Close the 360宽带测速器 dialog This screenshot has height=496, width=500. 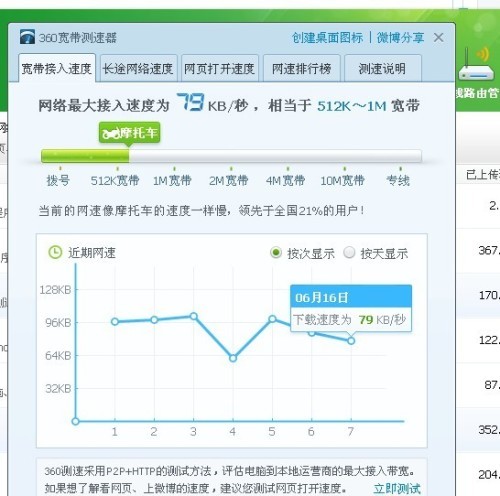click(x=439, y=37)
